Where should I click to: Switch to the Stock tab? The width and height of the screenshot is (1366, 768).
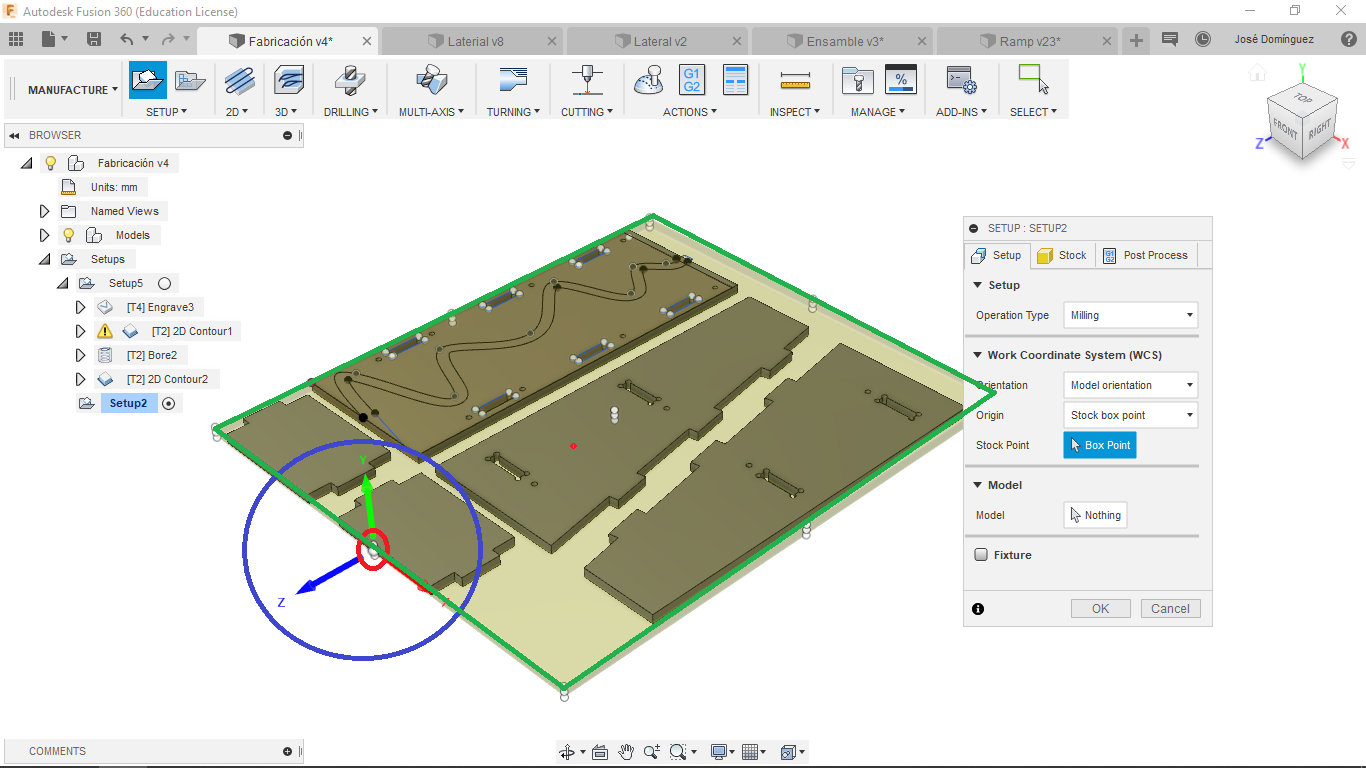pos(1062,255)
